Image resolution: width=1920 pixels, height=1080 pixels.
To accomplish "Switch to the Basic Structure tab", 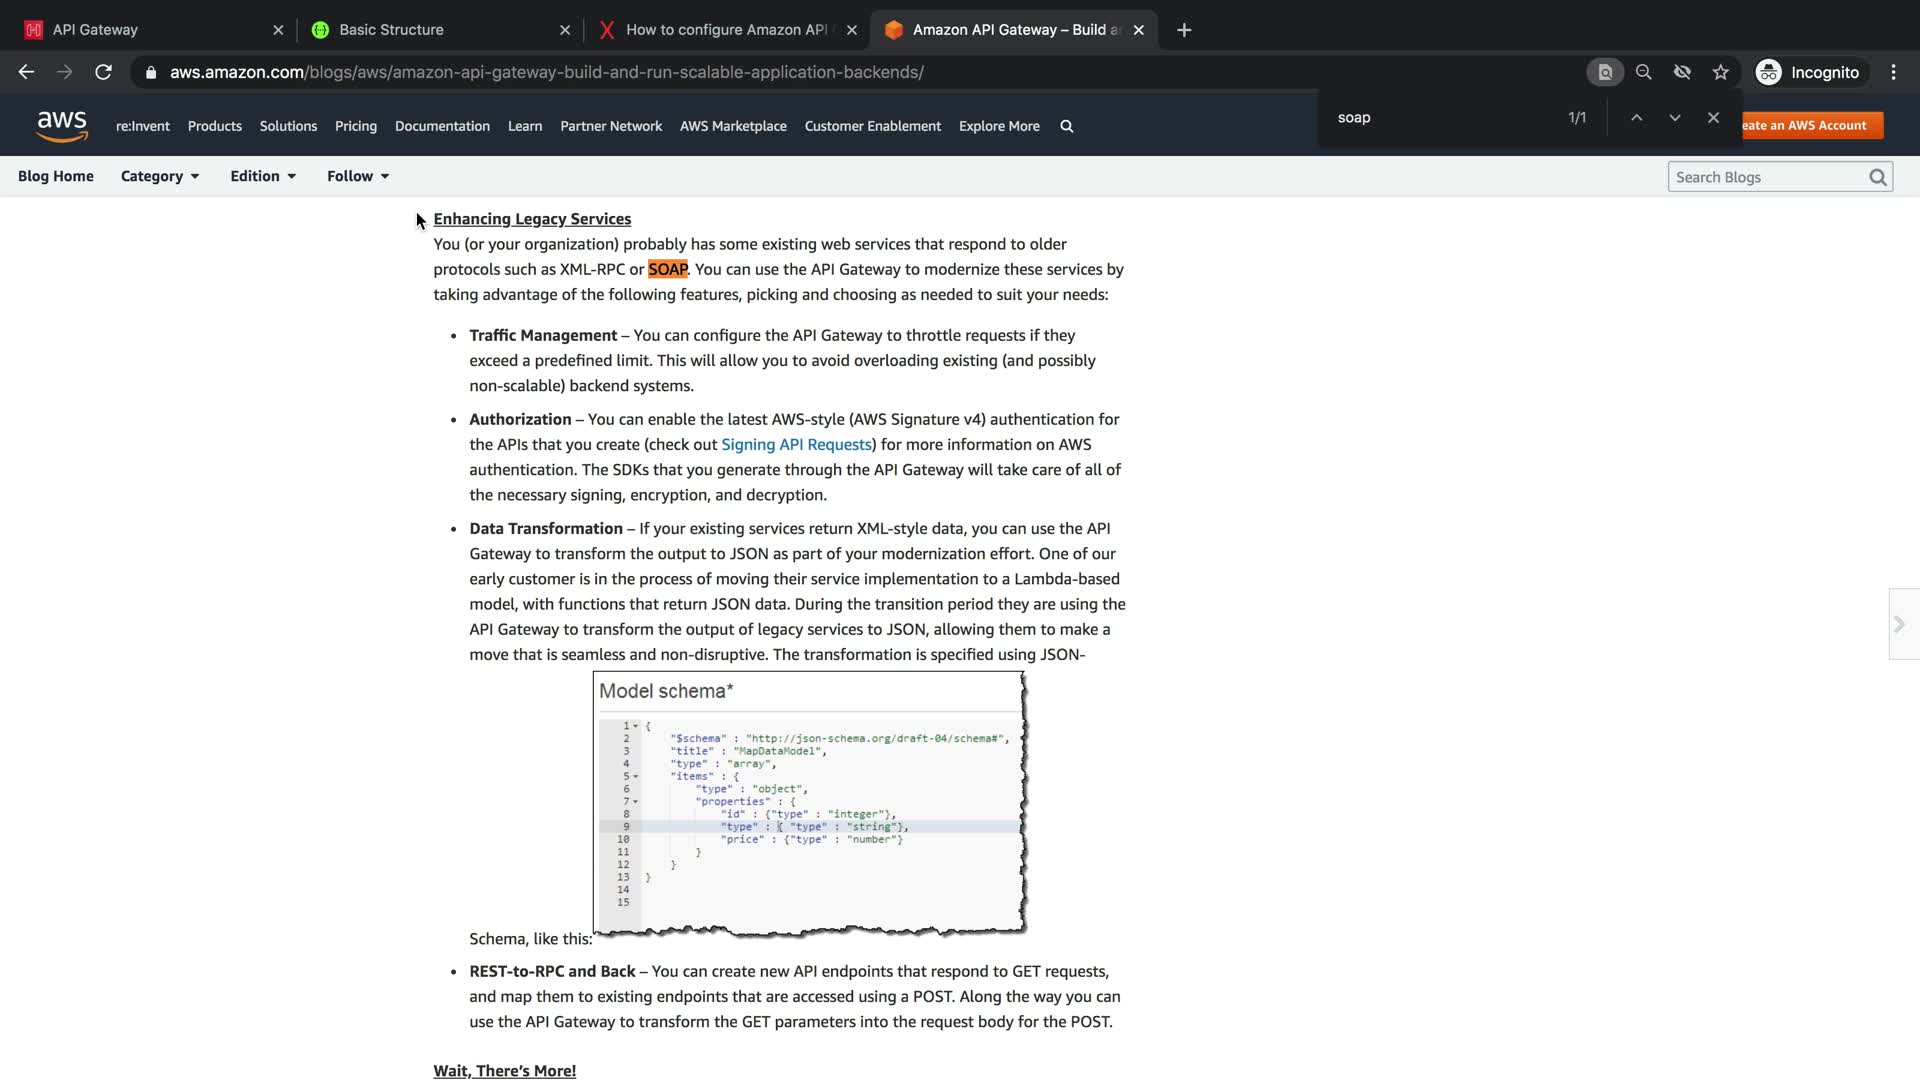I will click(391, 30).
